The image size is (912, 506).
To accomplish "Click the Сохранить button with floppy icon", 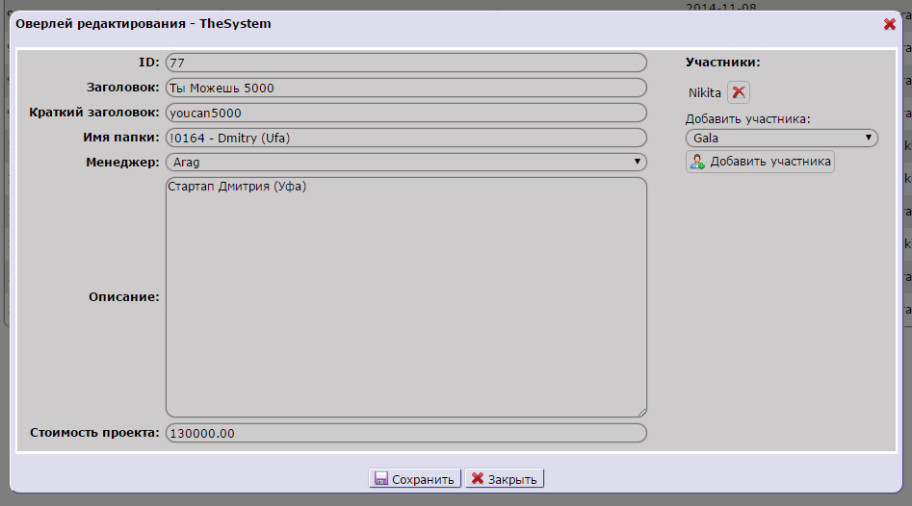I will (x=415, y=479).
